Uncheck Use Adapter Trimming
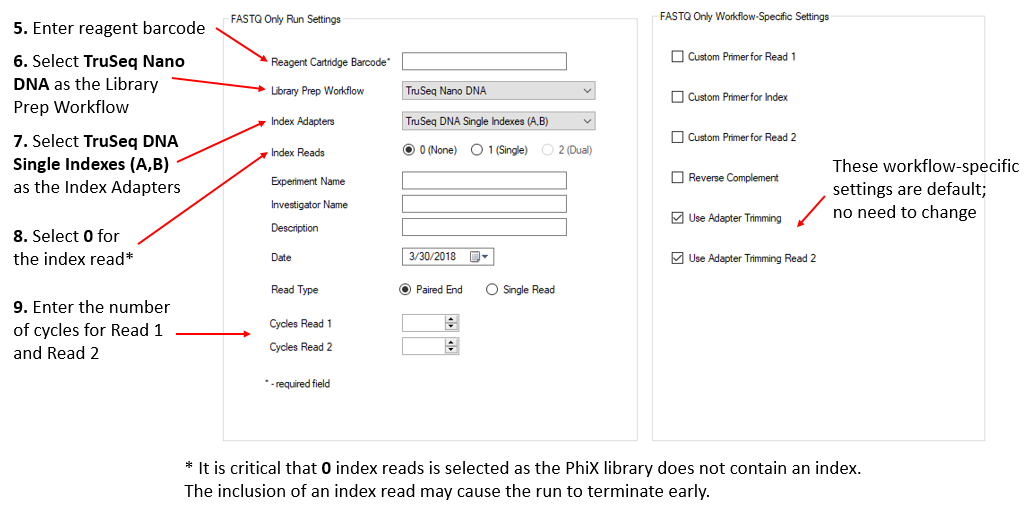1029x510 pixels. click(x=678, y=218)
